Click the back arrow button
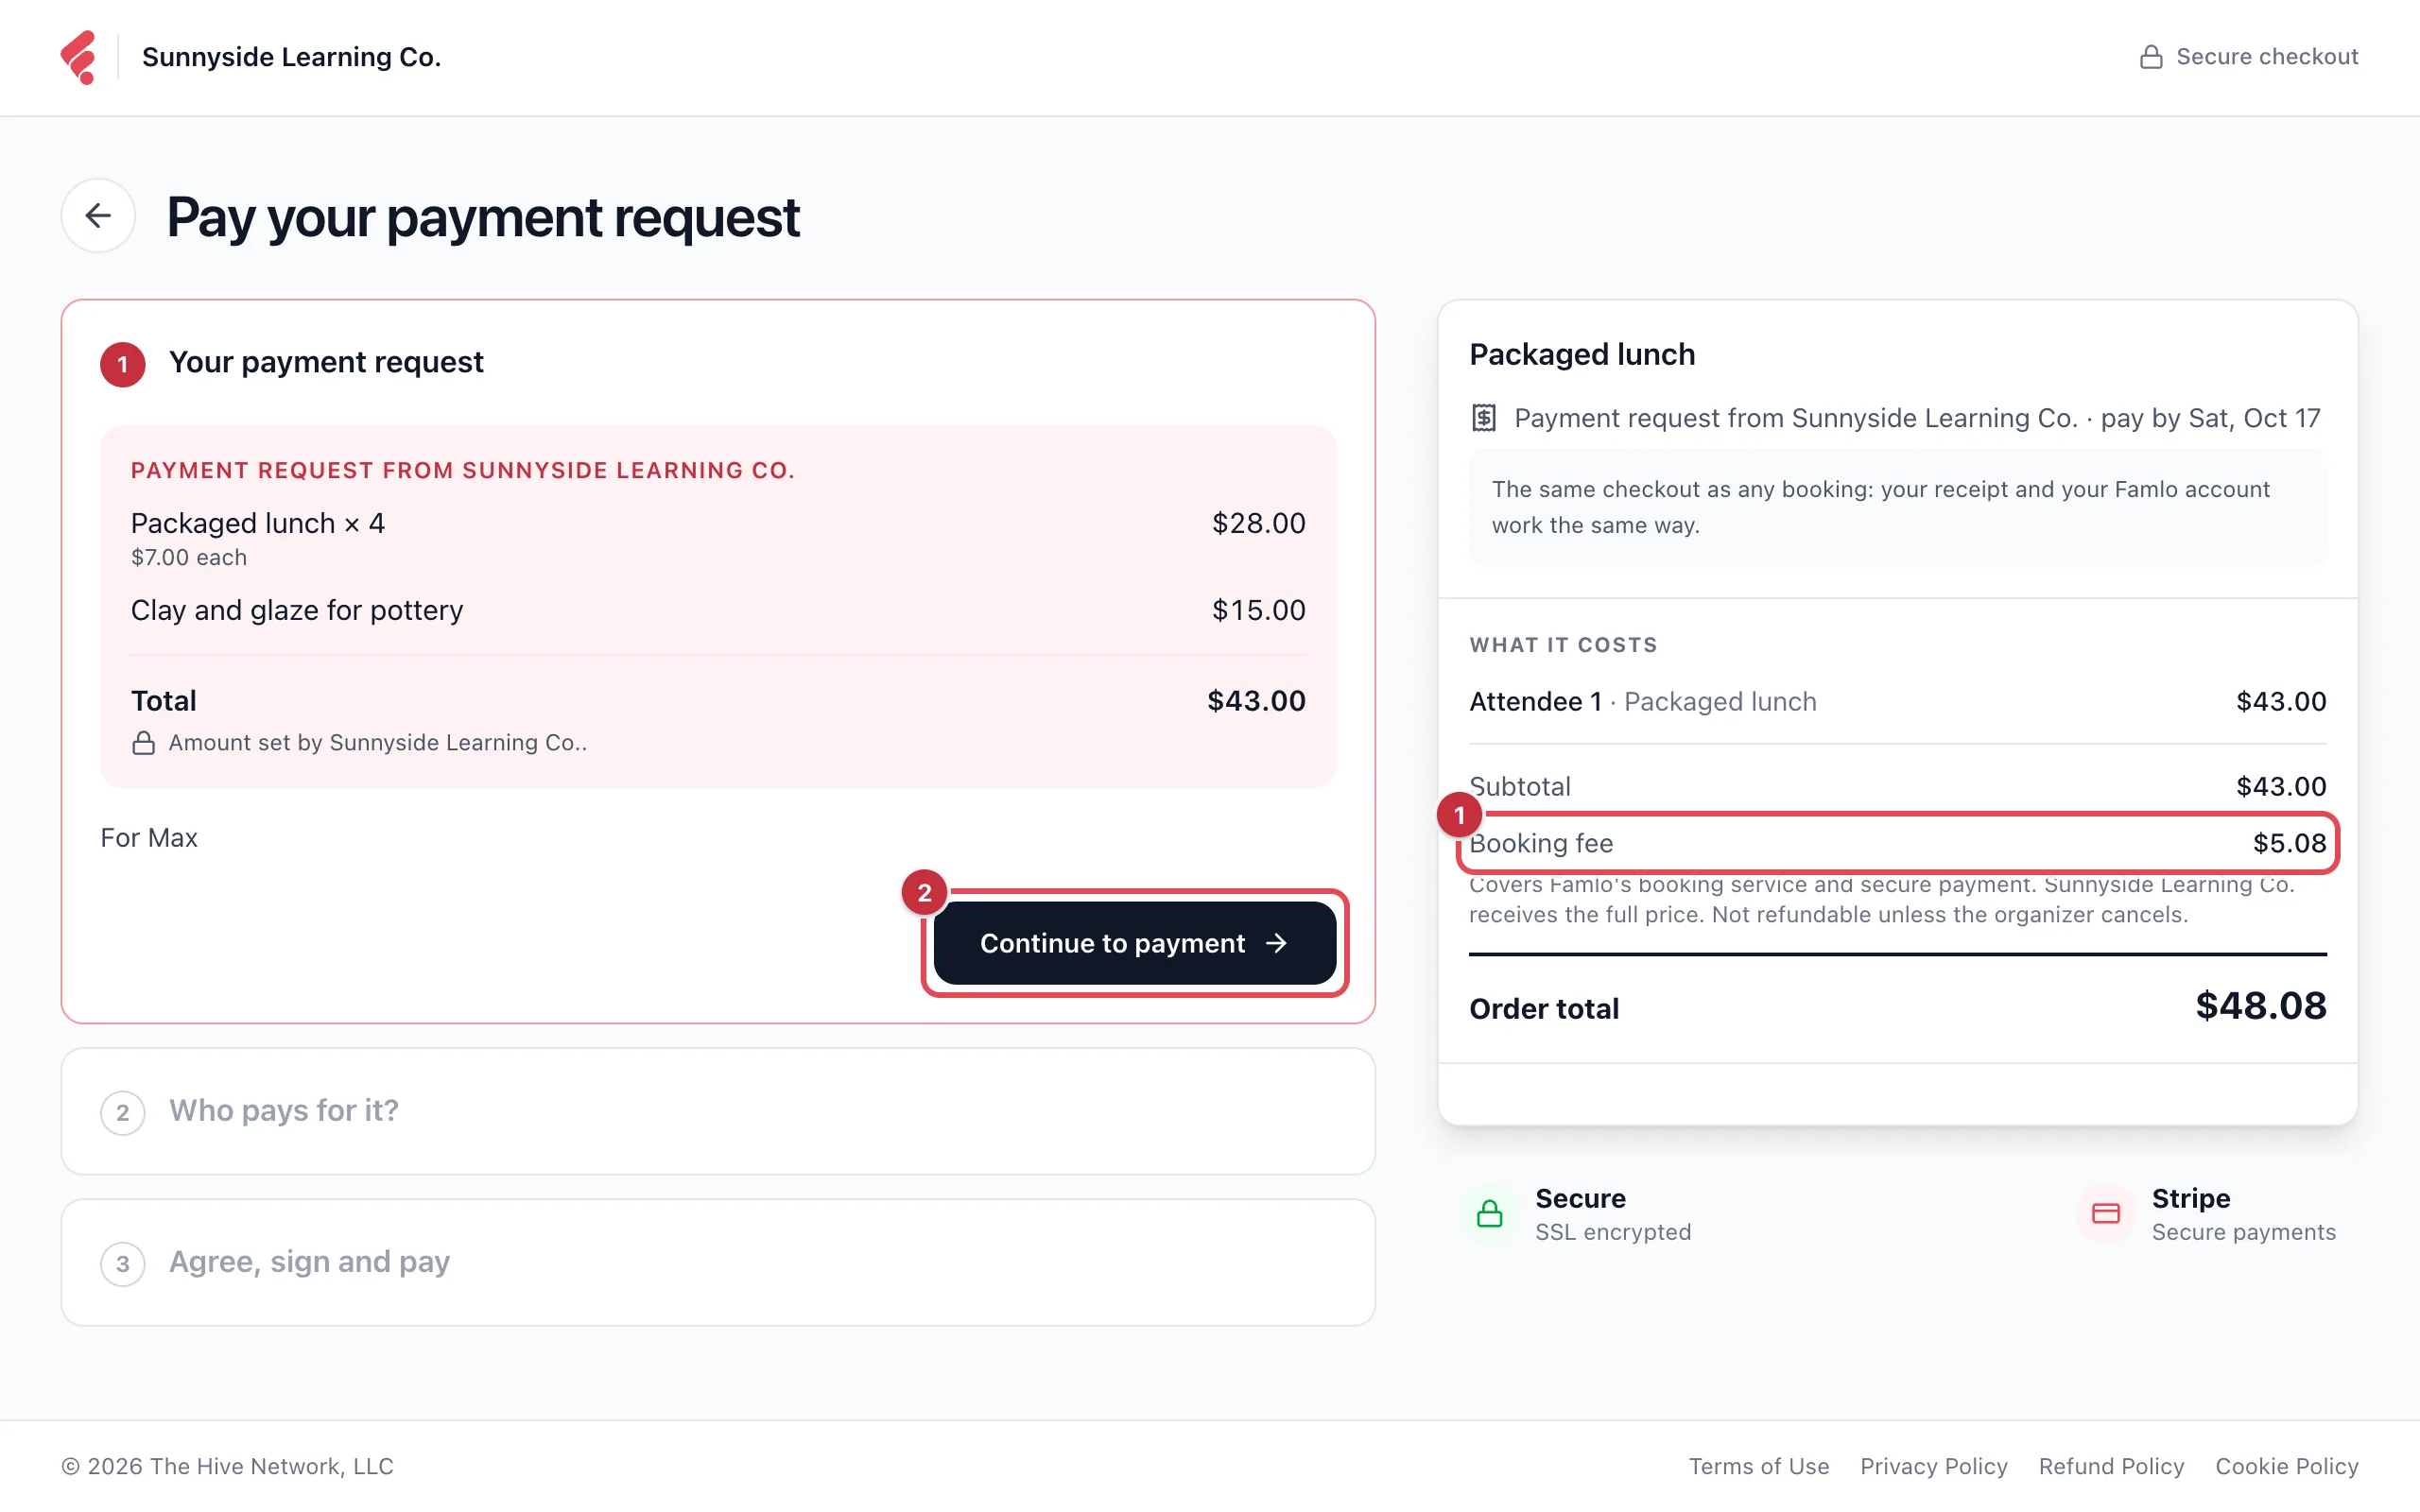 click(x=98, y=215)
